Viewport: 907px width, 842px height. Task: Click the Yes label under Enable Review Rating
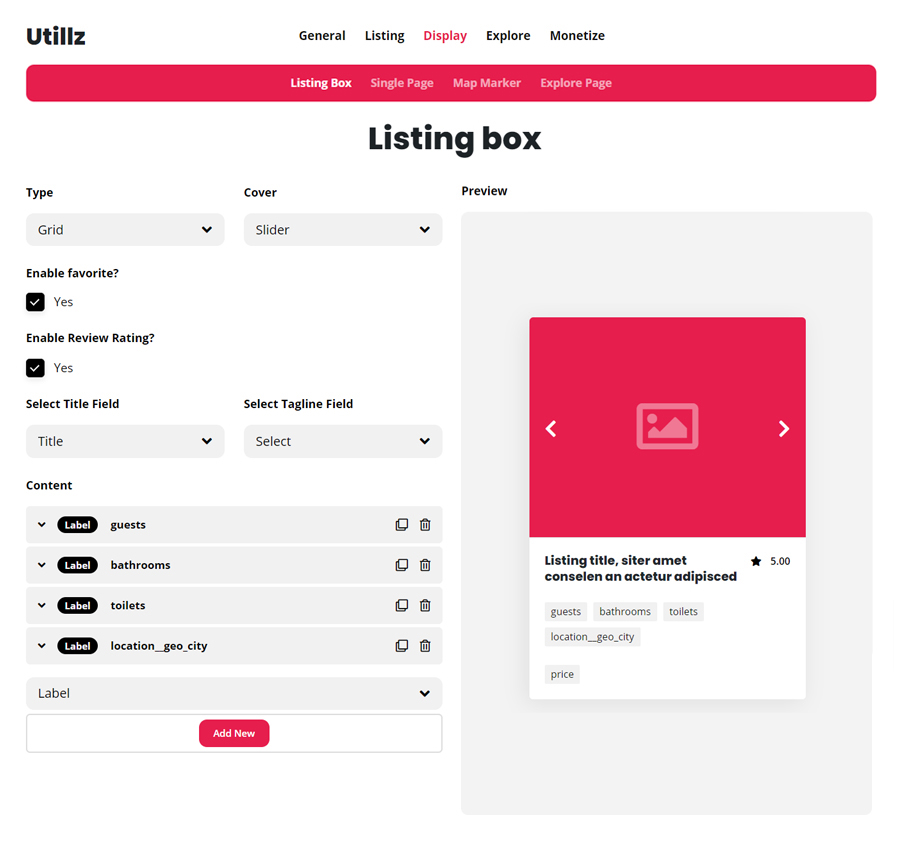tap(63, 368)
